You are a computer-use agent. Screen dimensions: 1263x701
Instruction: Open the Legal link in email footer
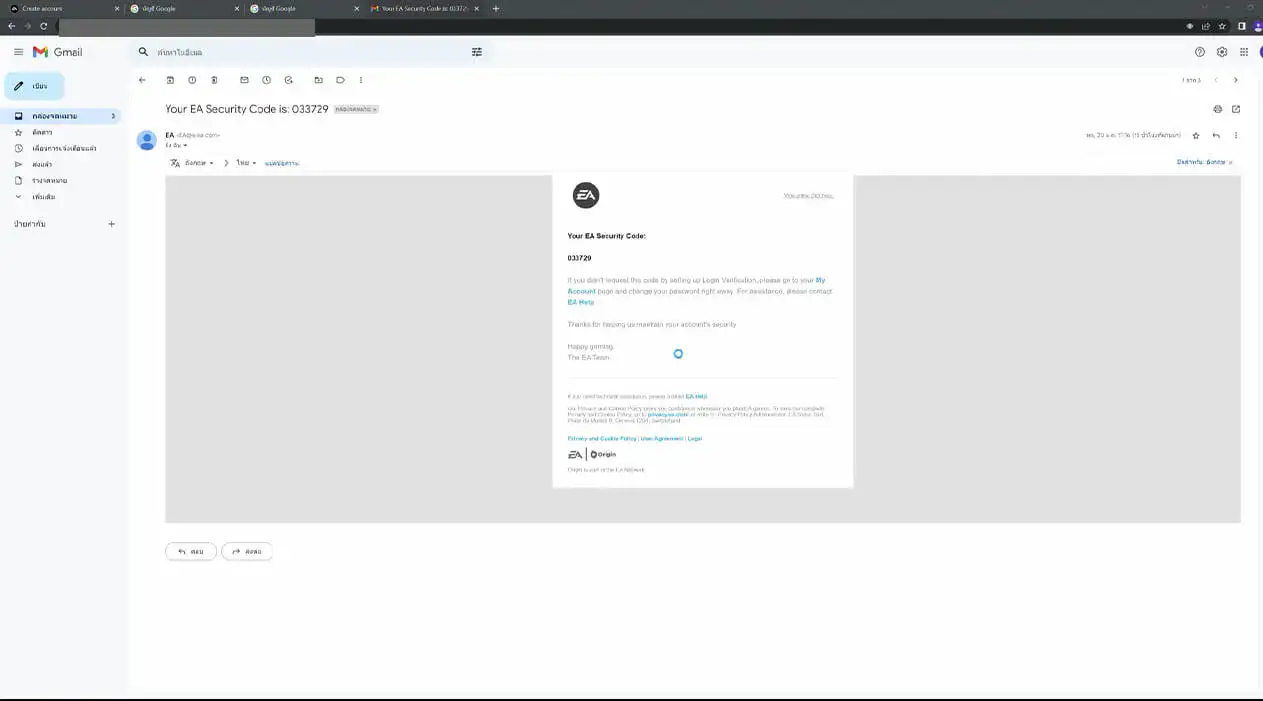pos(694,438)
